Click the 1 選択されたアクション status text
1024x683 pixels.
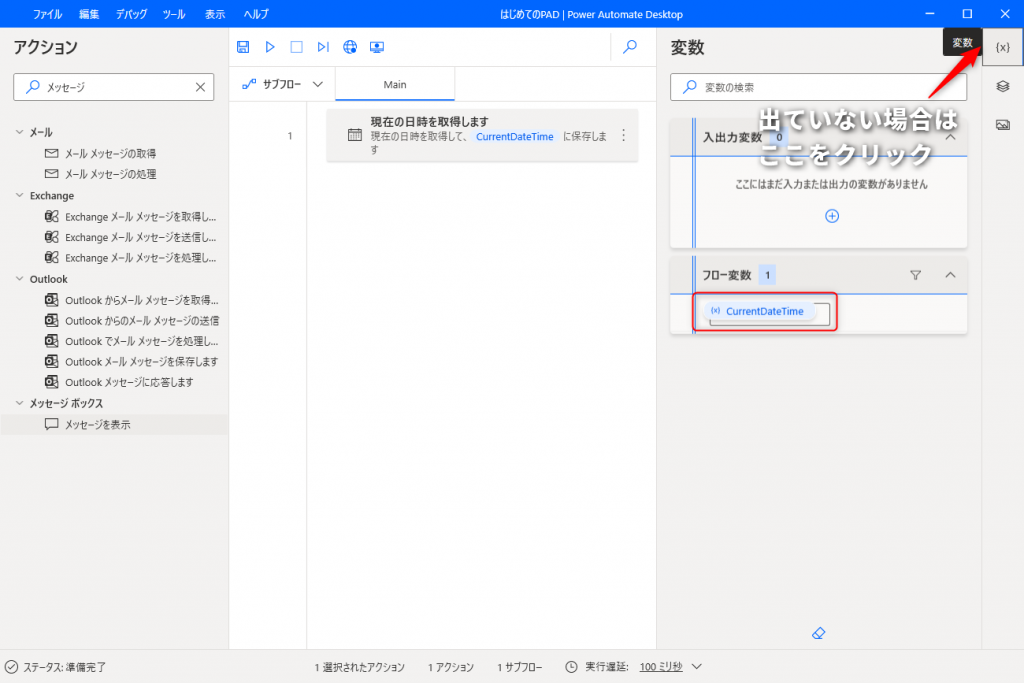coord(360,667)
